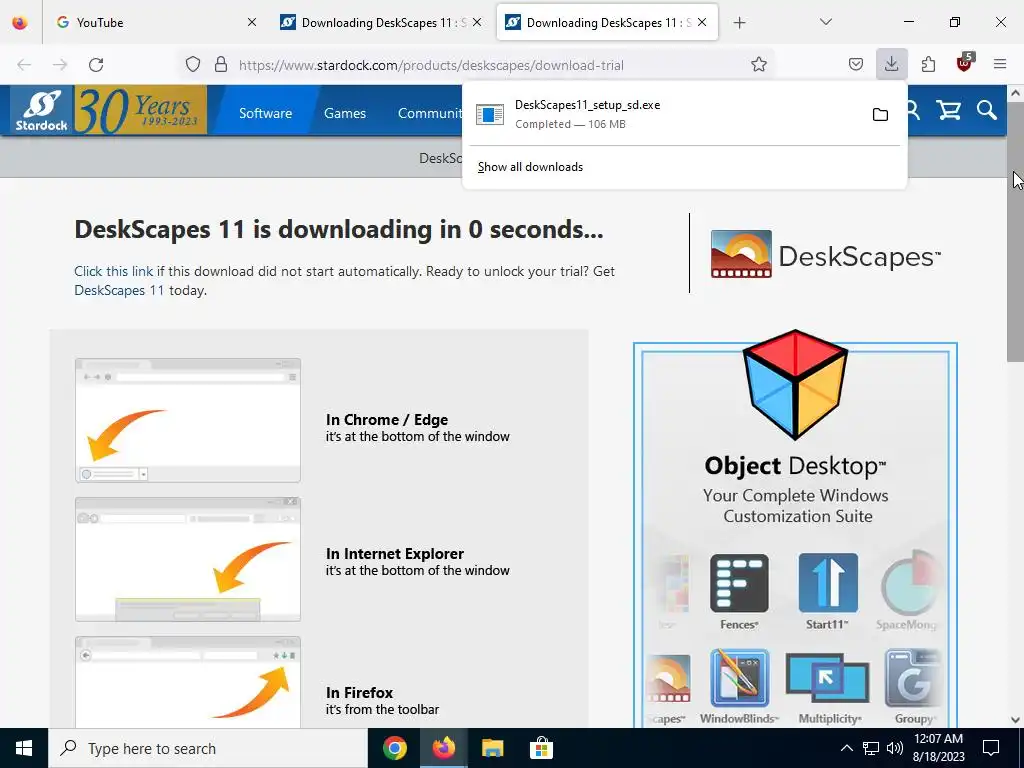1024x768 pixels.
Task: Click the Firefox instruction image
Action: tap(188, 682)
